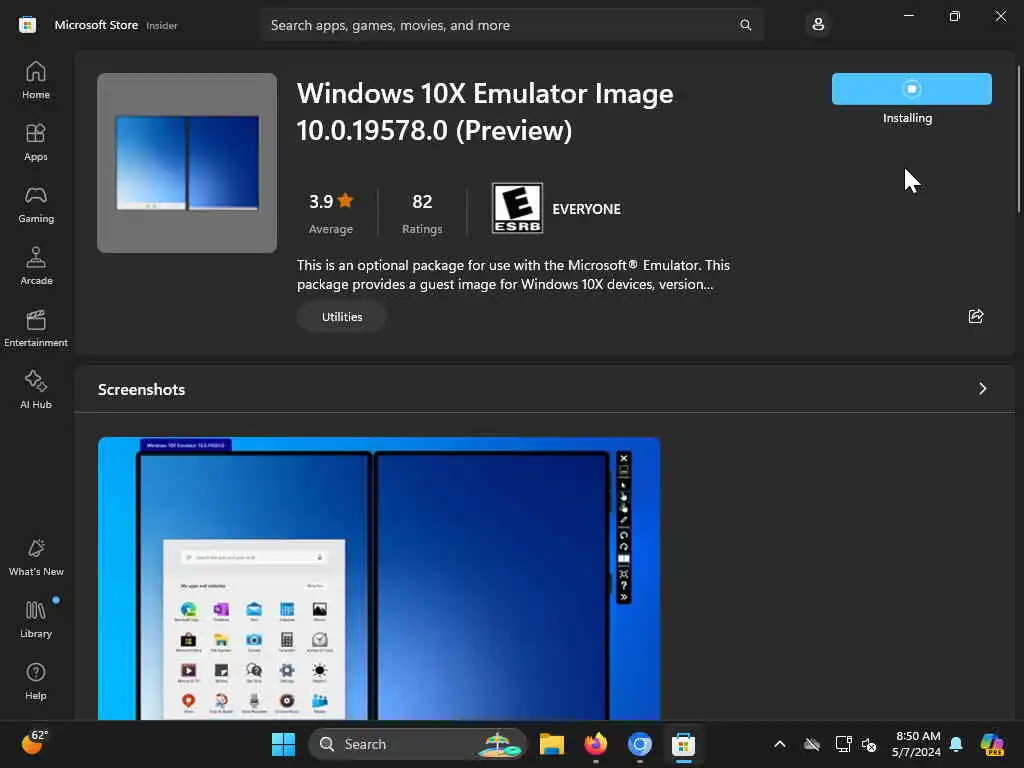Open the Chromium browser taskbar icon
The image size is (1024, 768).
pyautogui.click(x=639, y=744)
